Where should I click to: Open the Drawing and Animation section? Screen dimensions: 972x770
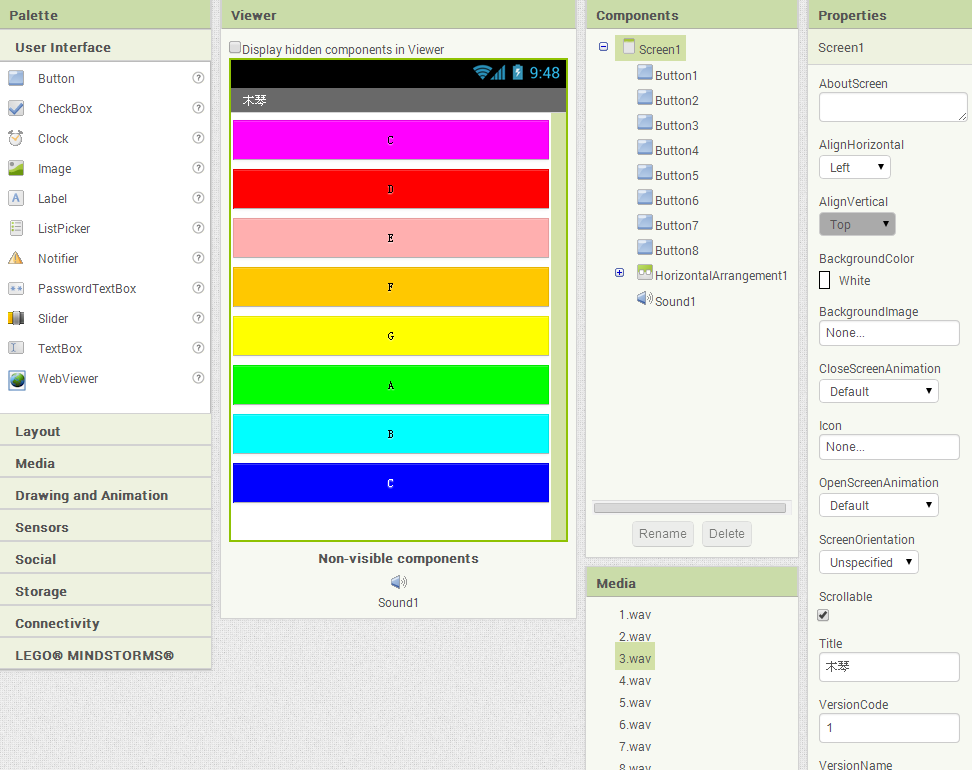105,495
